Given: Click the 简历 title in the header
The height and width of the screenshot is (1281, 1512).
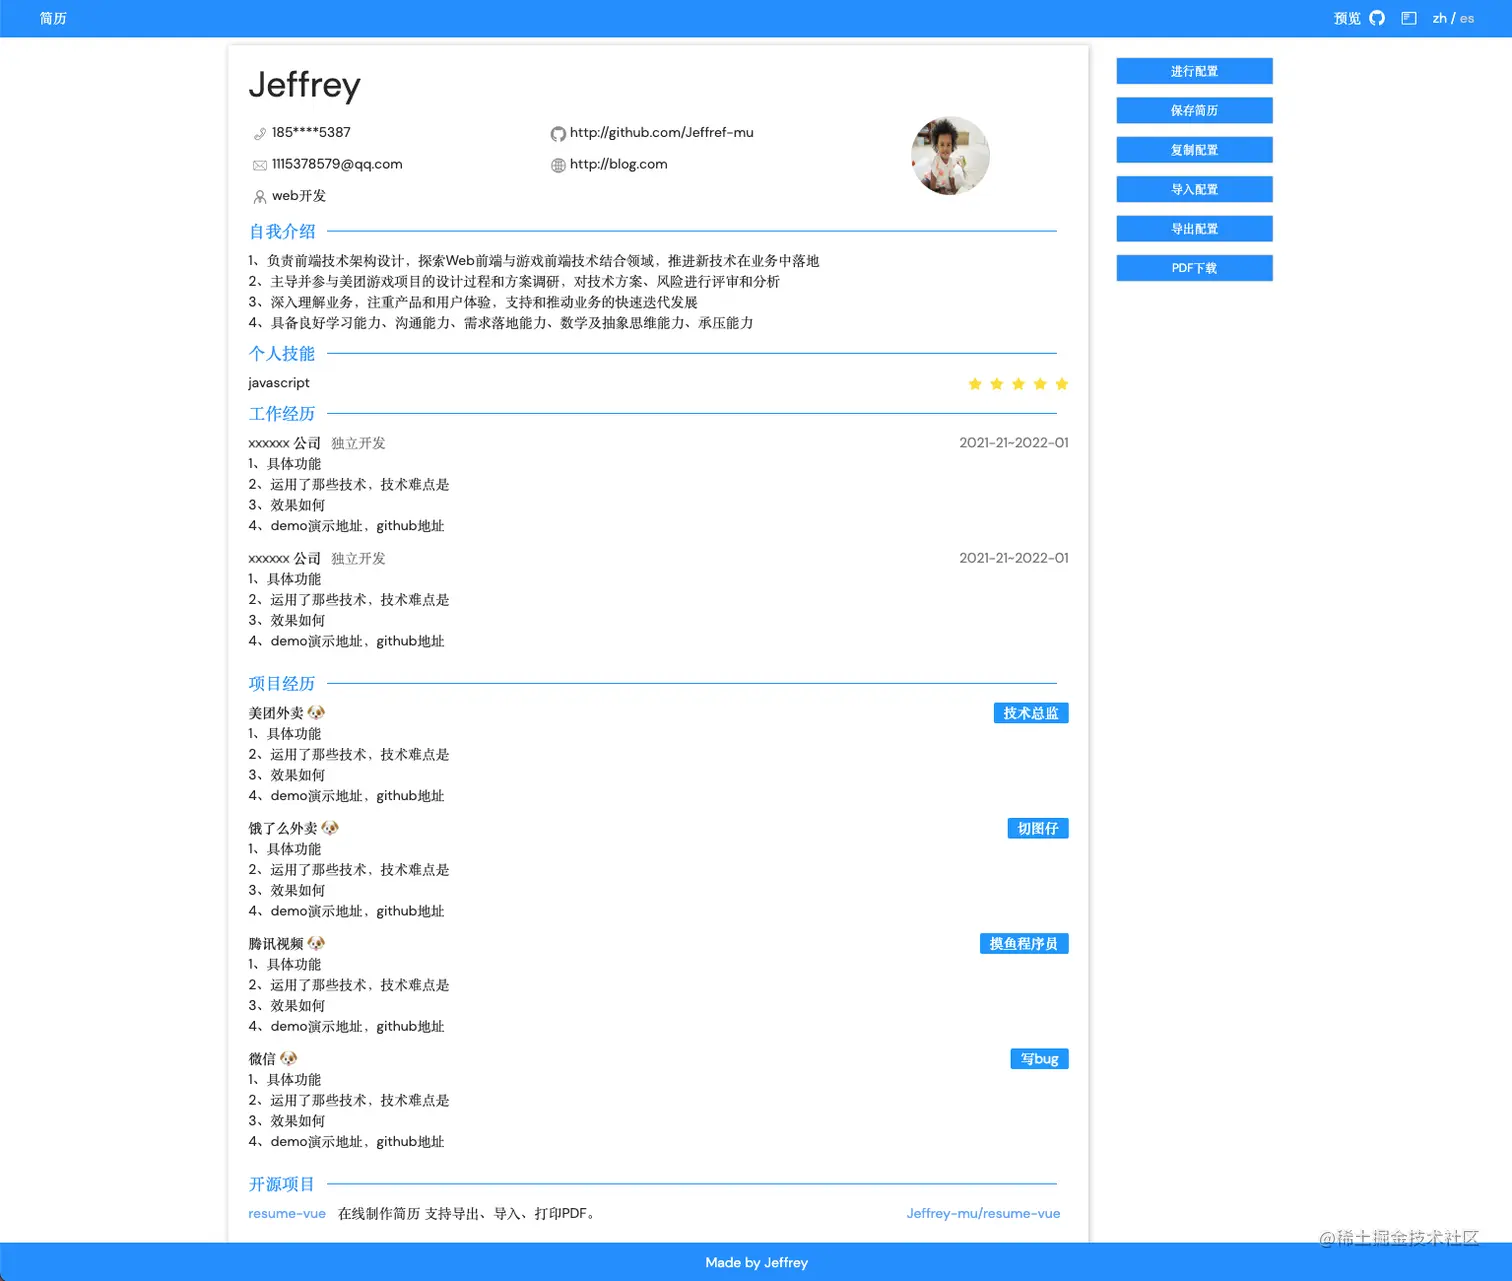Looking at the screenshot, I should pos(53,18).
